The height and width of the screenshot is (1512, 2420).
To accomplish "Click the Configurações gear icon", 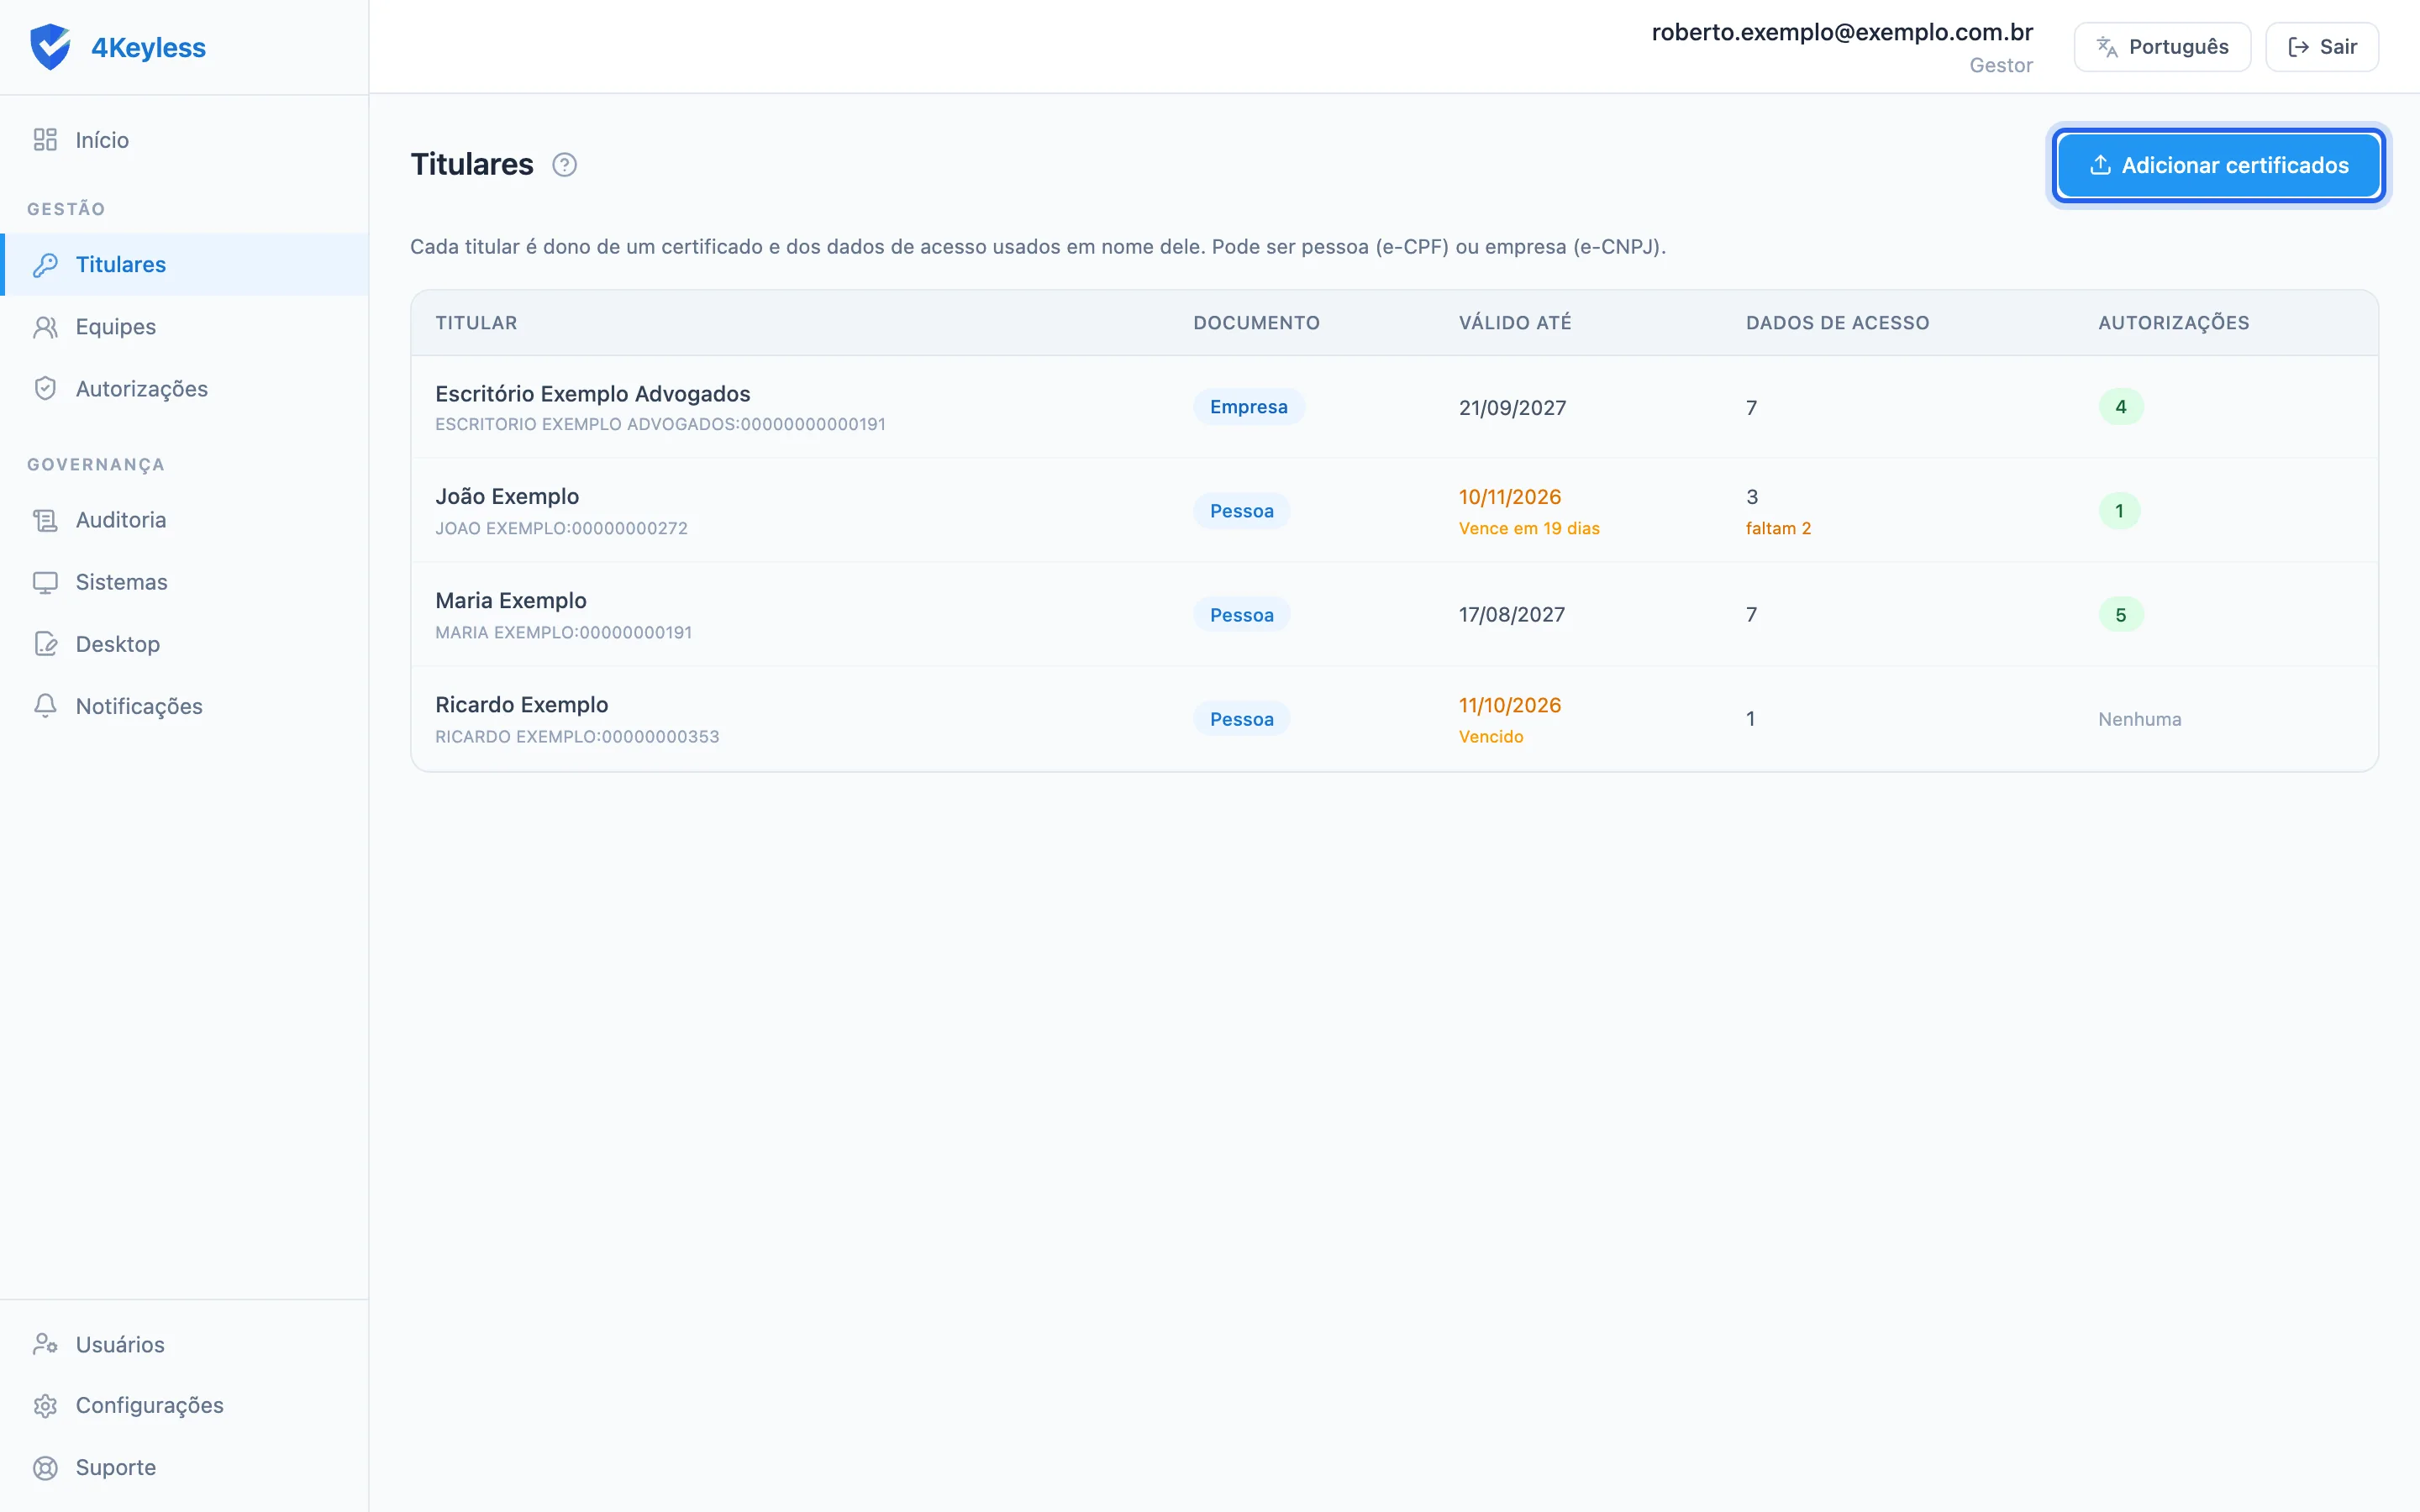I will click(45, 1406).
